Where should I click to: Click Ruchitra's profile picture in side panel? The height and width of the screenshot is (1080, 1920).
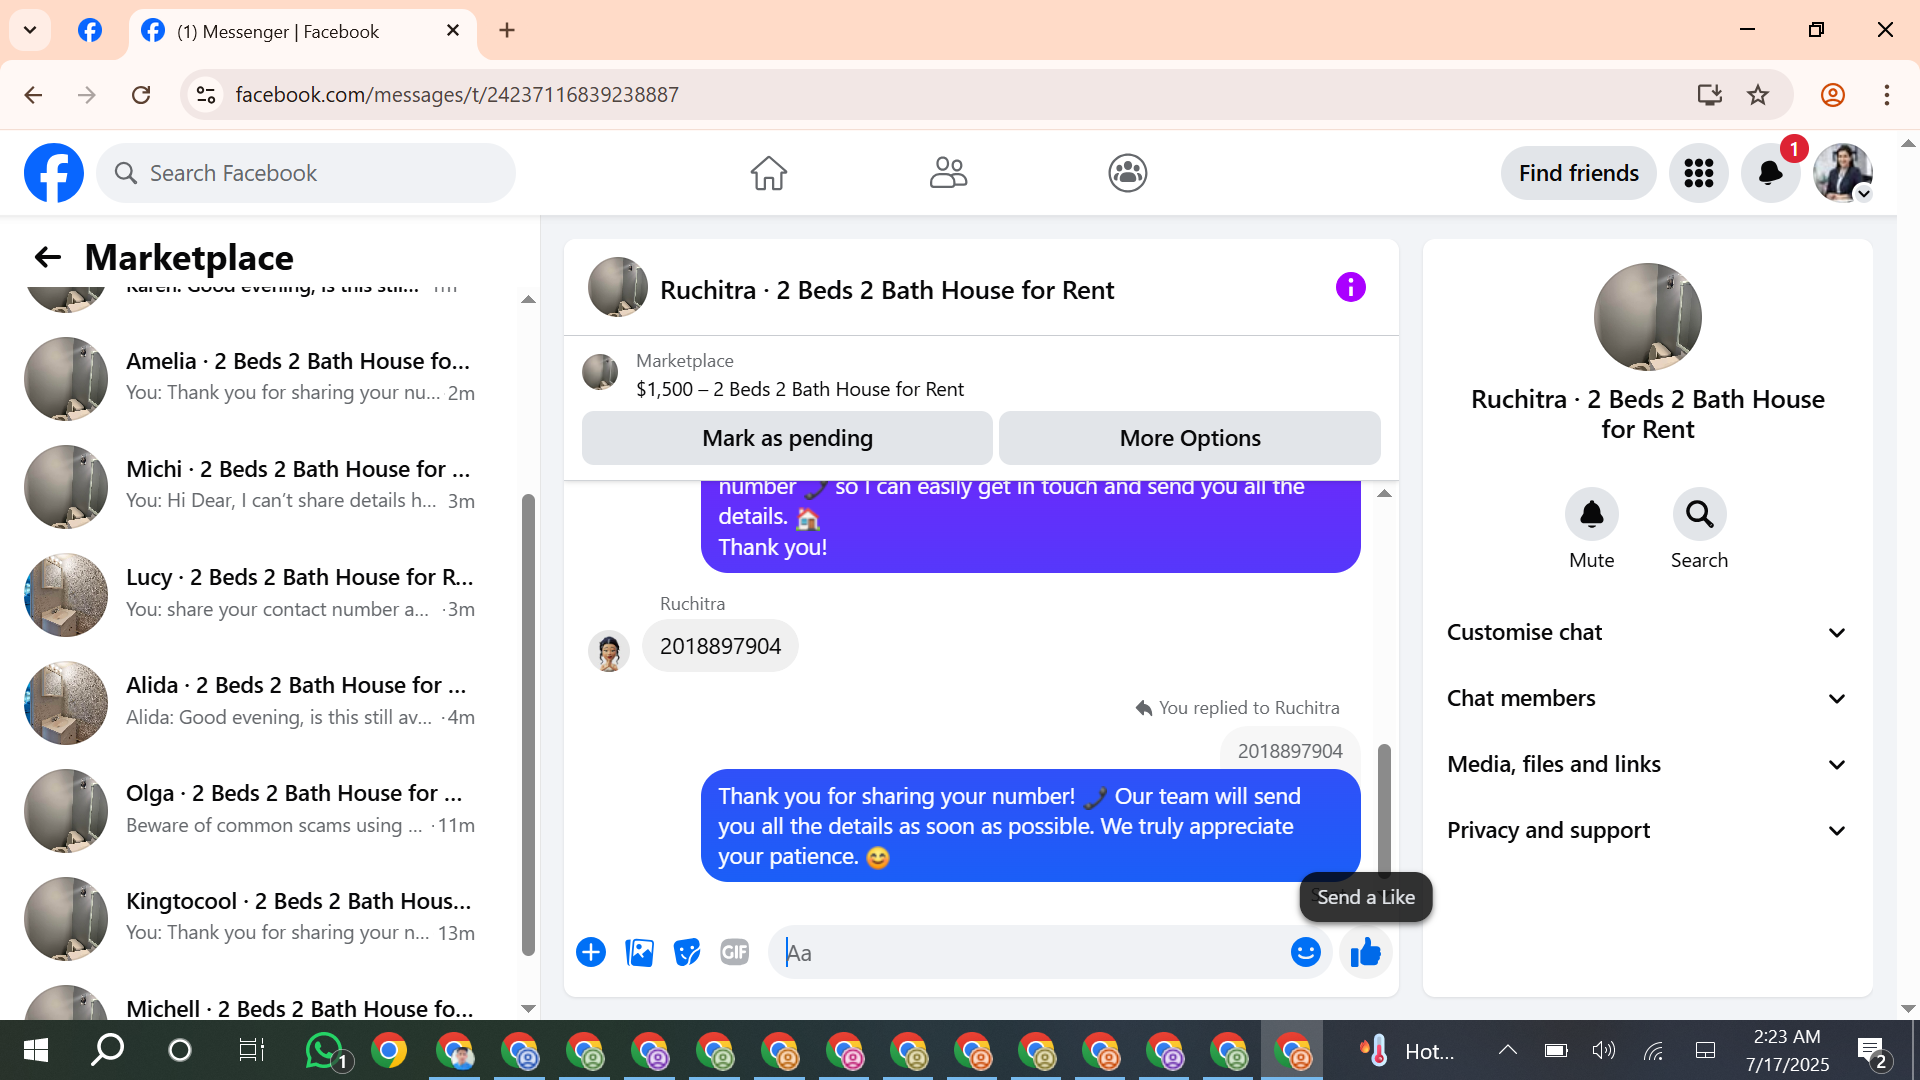[x=1647, y=317]
